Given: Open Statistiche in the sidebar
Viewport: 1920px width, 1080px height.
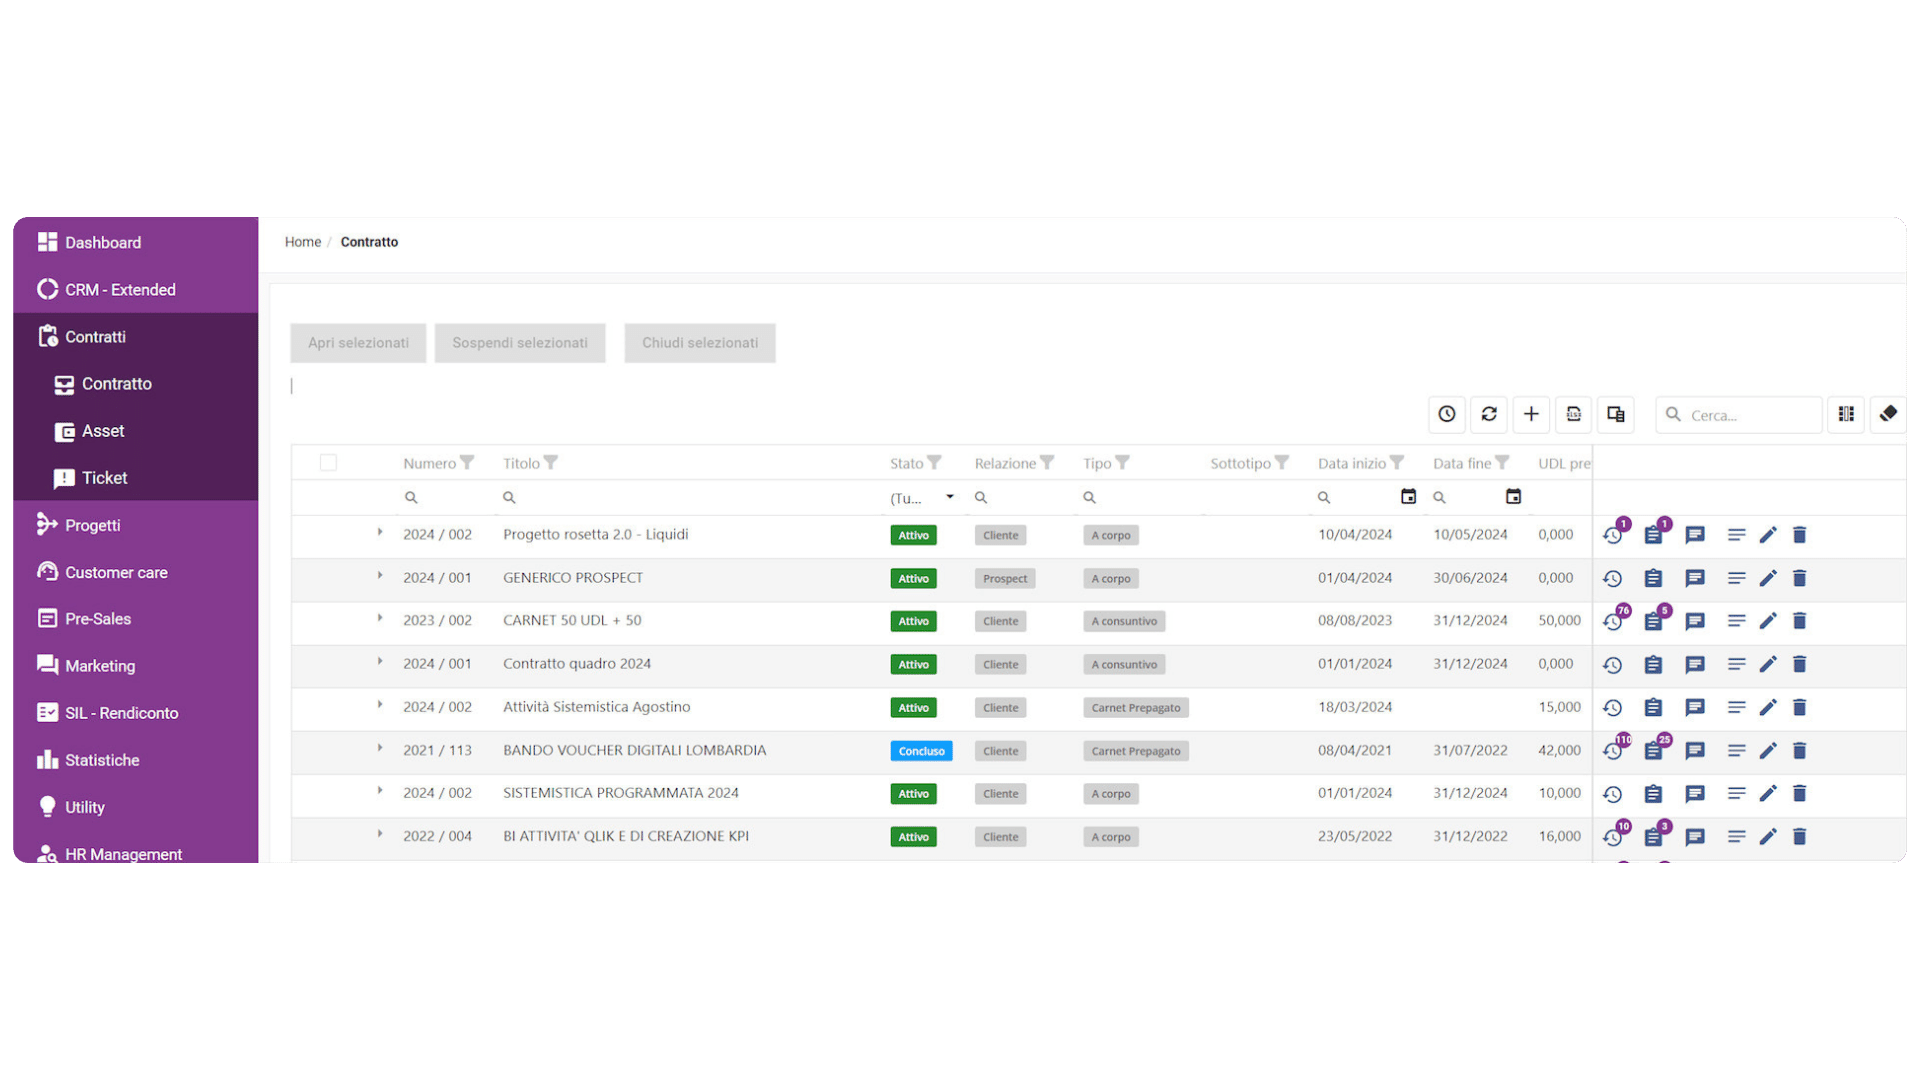Looking at the screenshot, I should point(136,760).
